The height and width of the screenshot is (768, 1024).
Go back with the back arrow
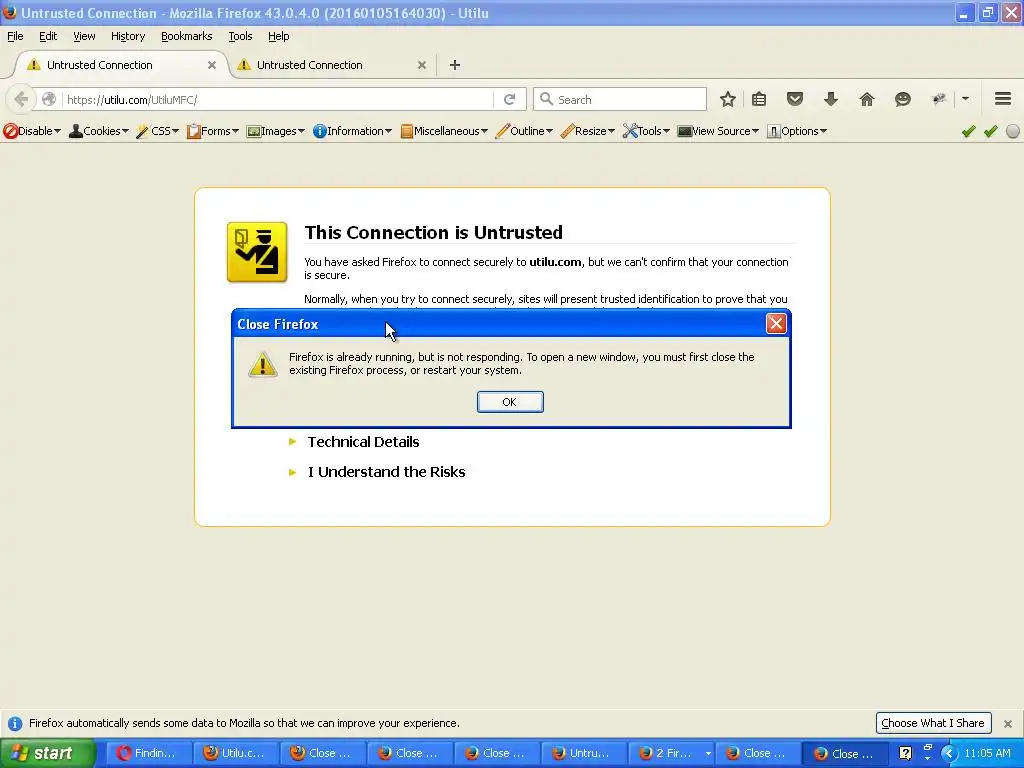click(21, 99)
